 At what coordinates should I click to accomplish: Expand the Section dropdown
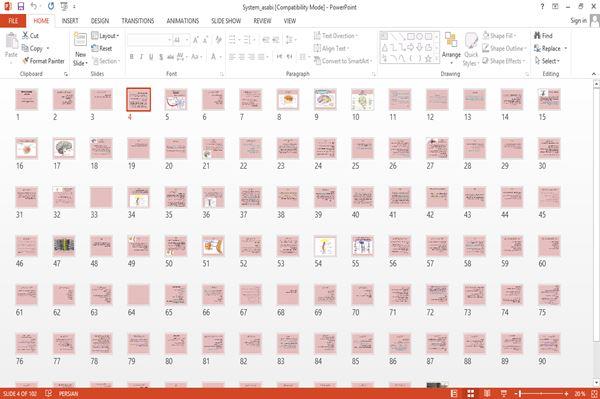pyautogui.click(x=106, y=61)
